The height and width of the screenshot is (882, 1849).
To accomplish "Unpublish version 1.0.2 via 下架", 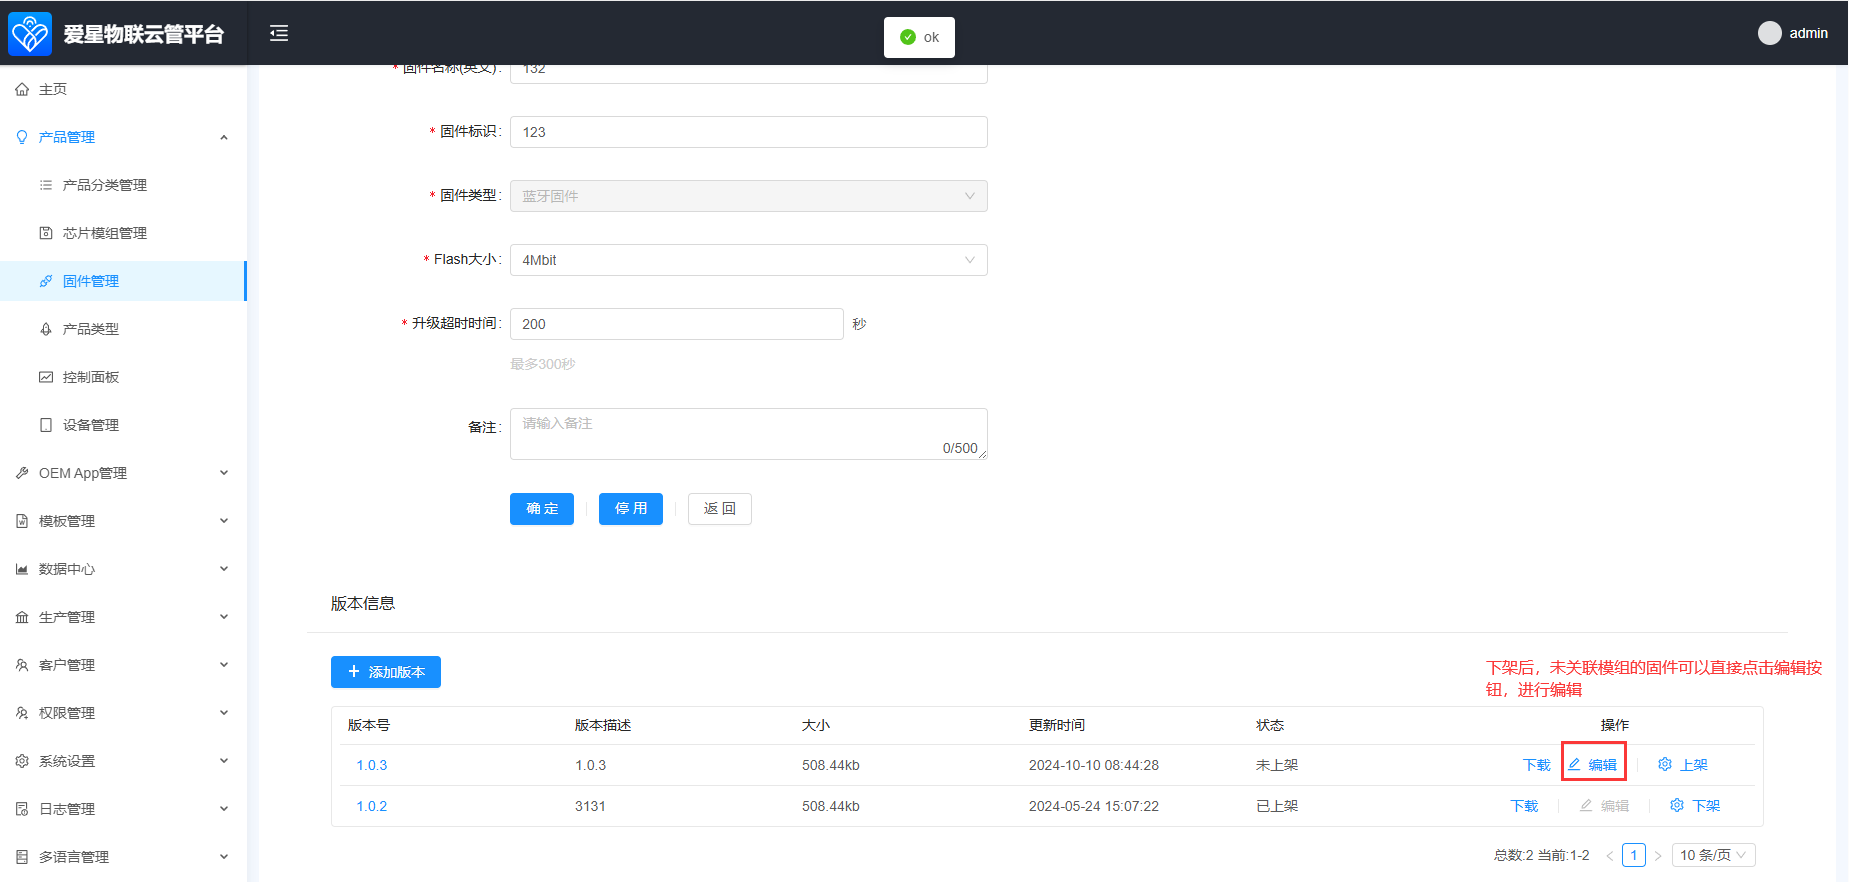I will [1696, 806].
